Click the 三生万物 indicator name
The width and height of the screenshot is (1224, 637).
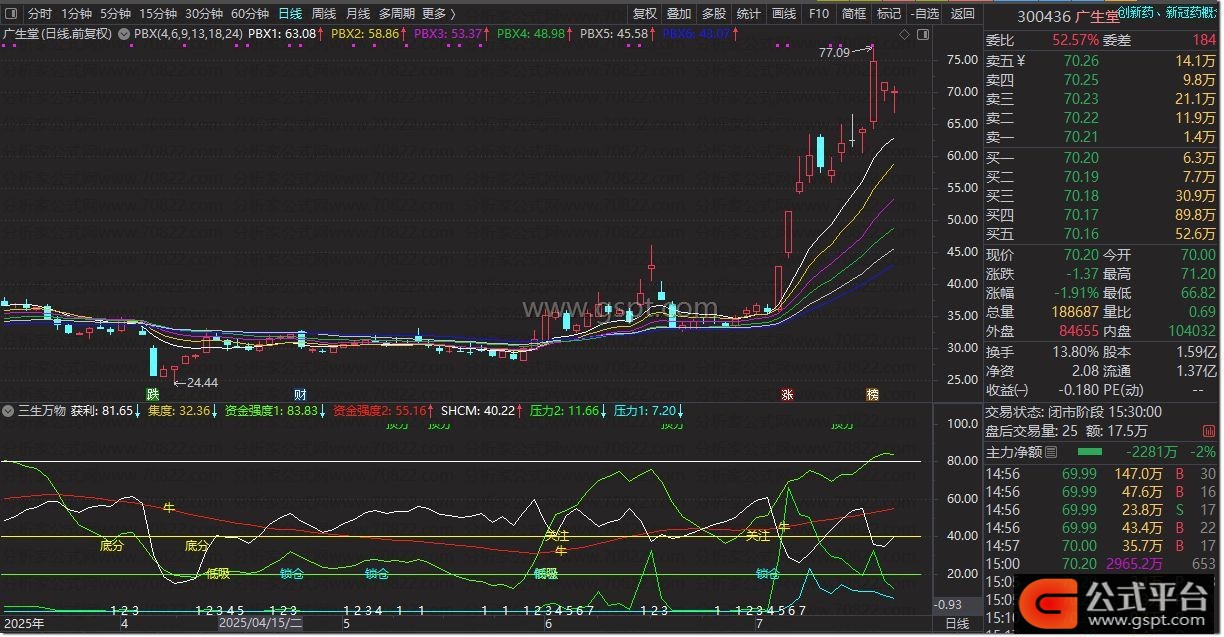(42, 411)
